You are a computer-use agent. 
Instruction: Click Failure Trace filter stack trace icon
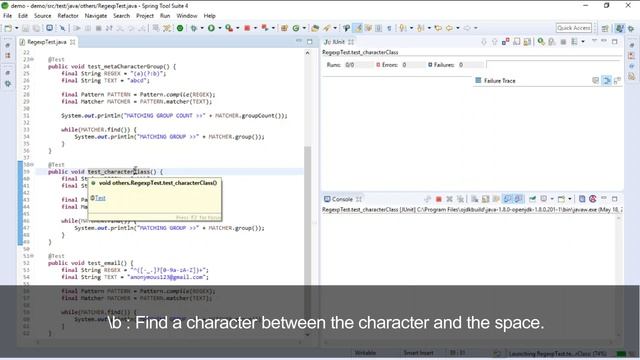[596, 80]
